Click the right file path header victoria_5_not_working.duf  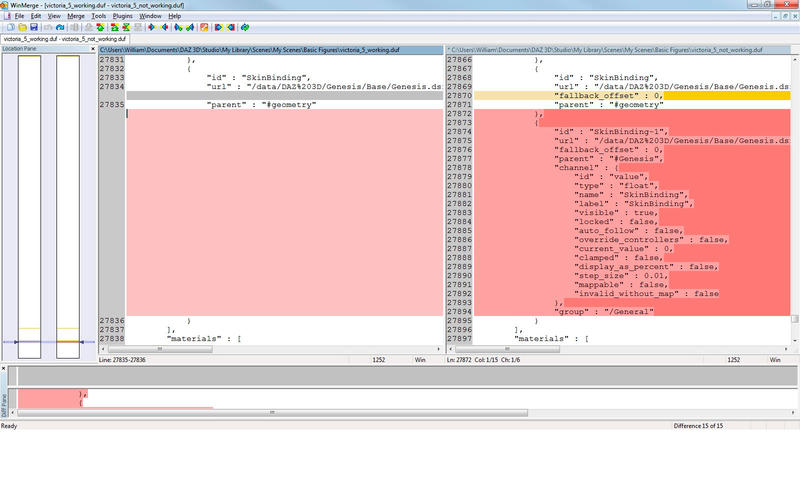click(x=619, y=50)
